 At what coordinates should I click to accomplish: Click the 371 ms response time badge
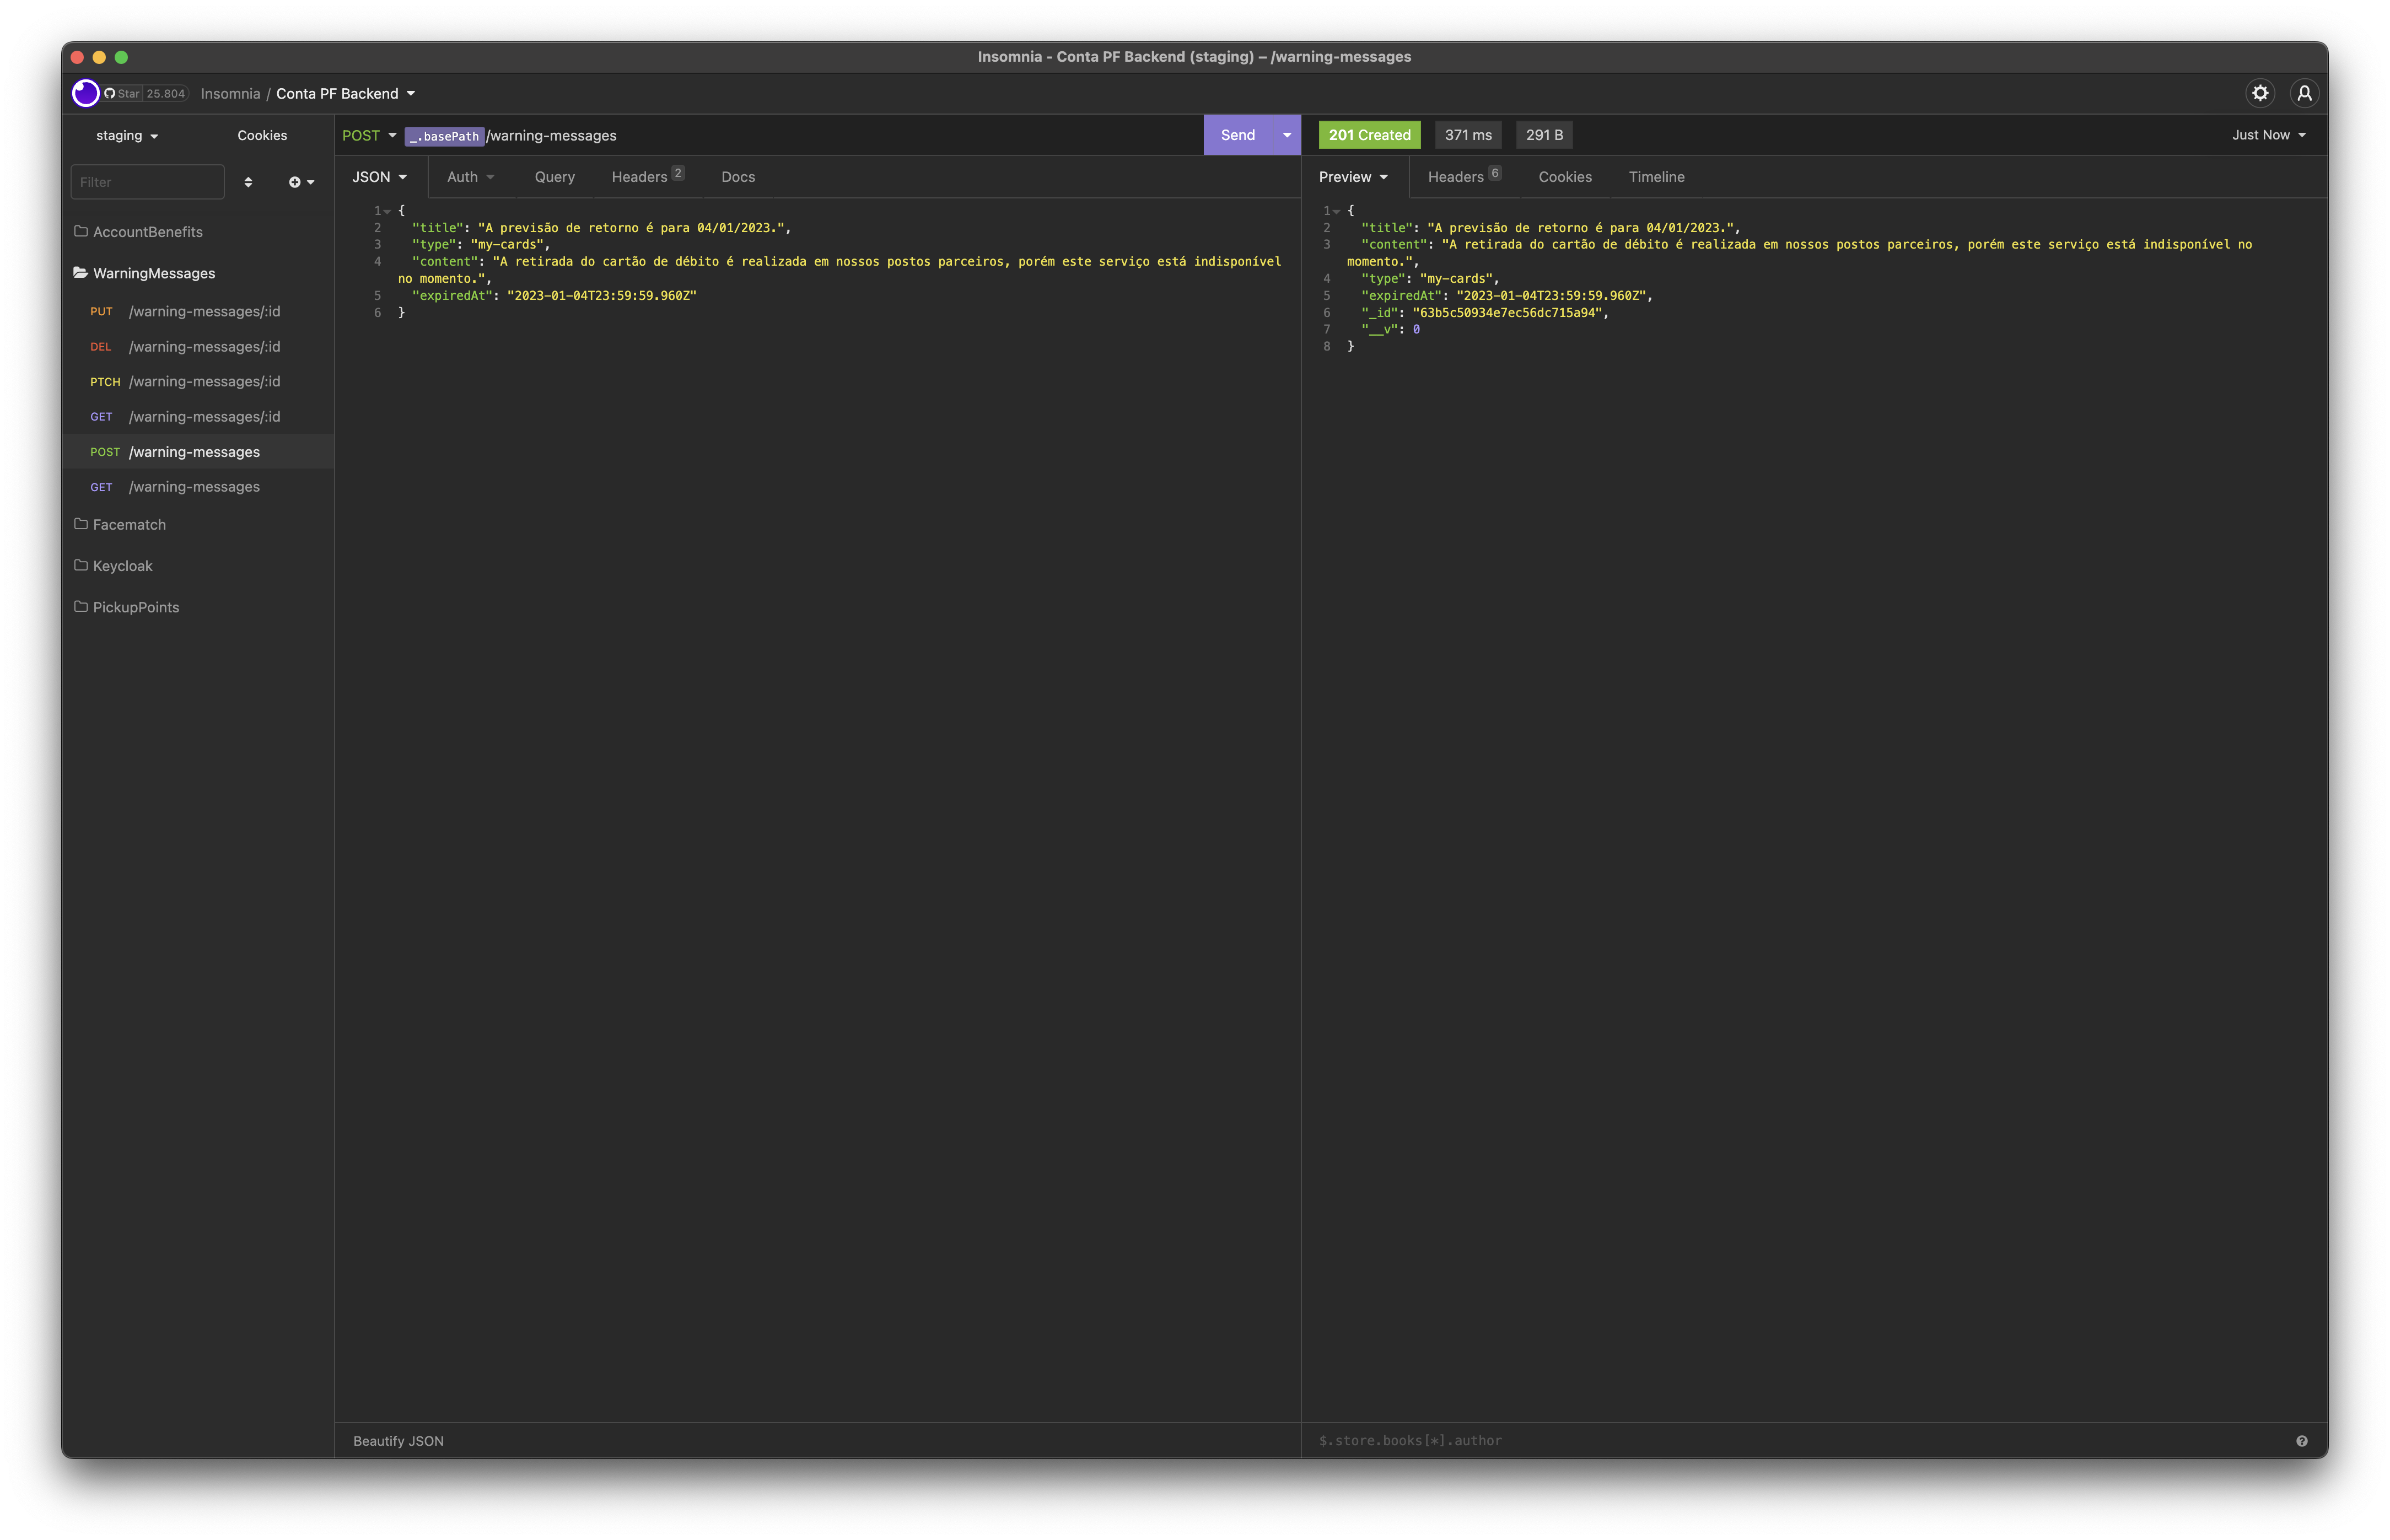pyautogui.click(x=1468, y=135)
